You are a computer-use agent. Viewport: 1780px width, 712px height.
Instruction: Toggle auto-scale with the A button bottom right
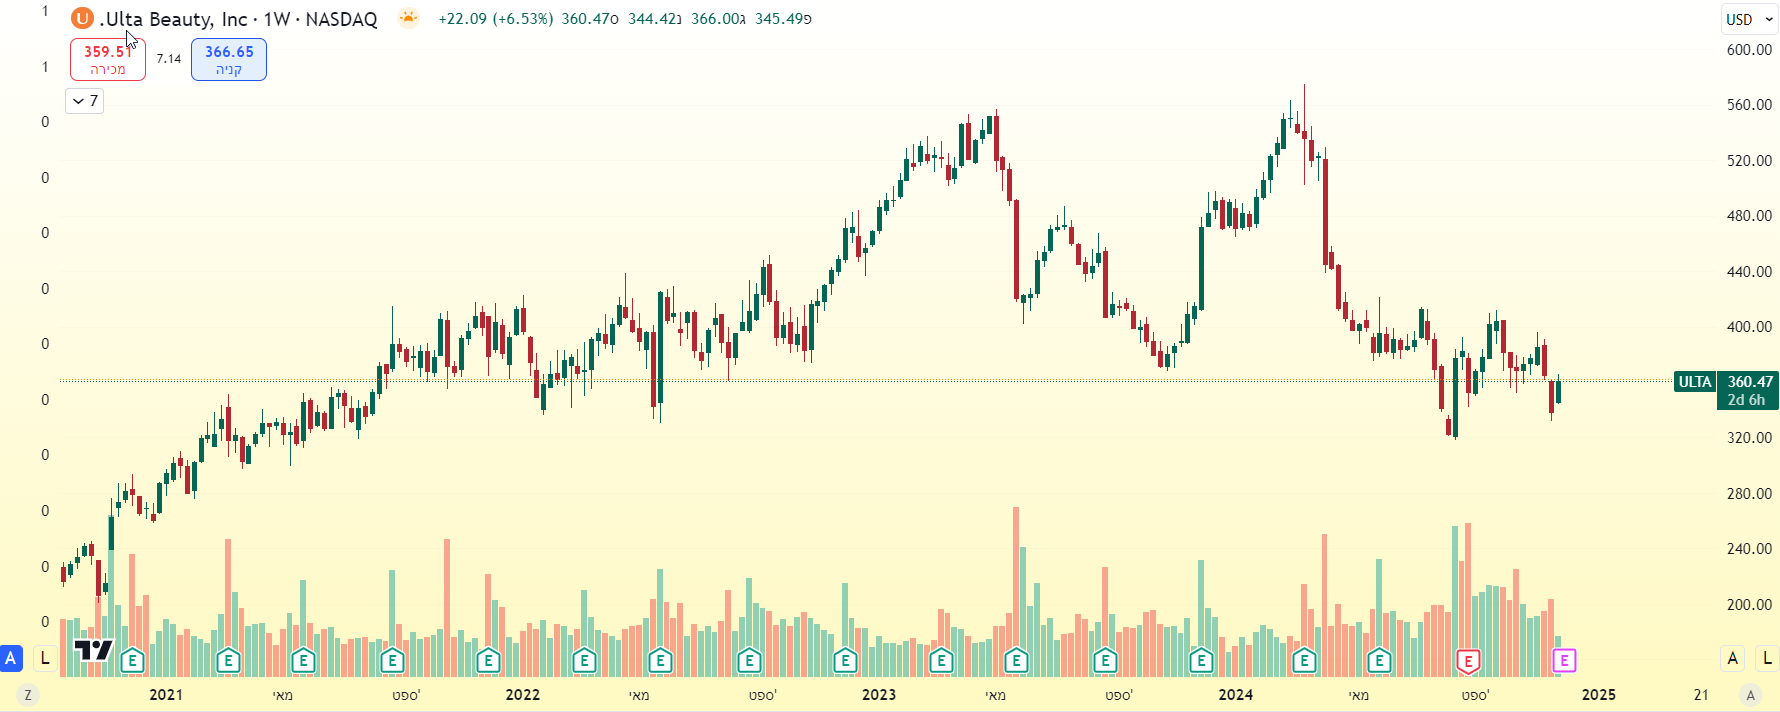tap(1732, 658)
